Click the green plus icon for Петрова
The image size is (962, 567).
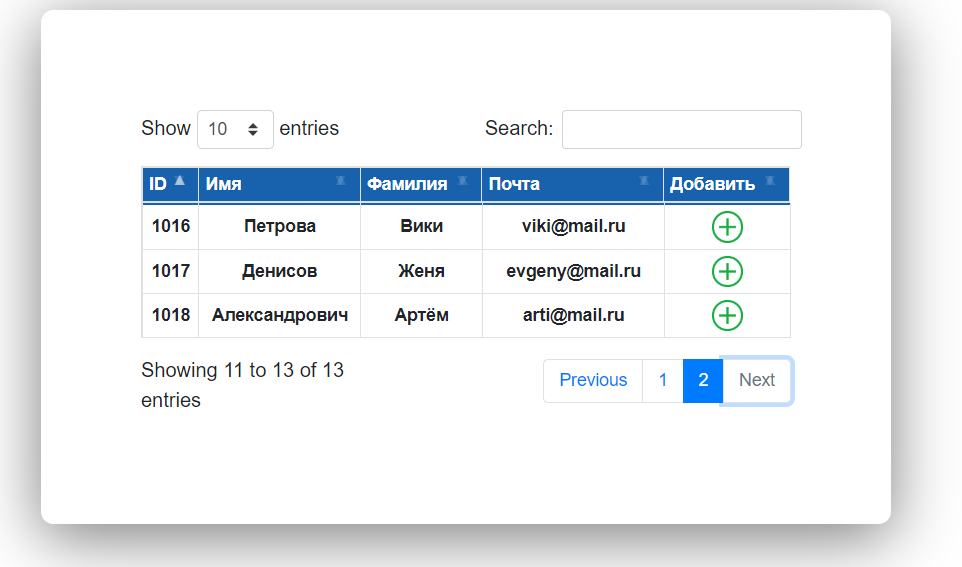727,227
